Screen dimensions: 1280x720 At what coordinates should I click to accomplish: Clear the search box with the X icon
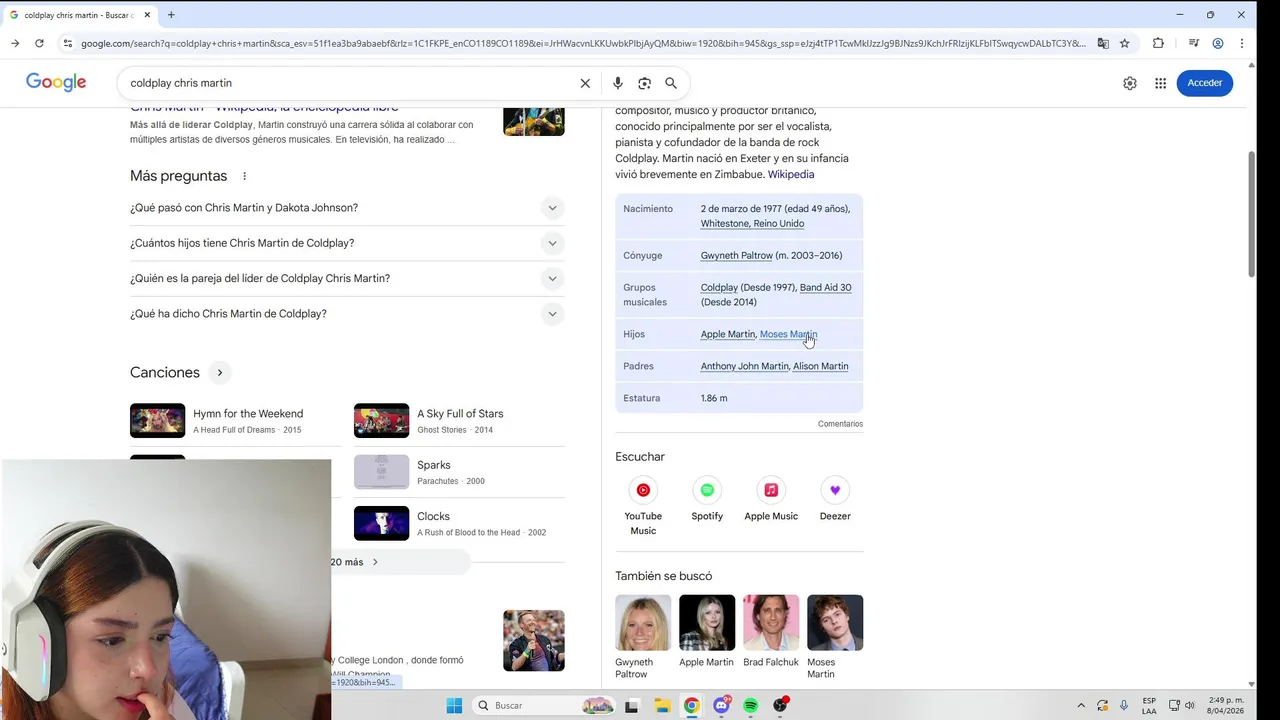pos(585,83)
